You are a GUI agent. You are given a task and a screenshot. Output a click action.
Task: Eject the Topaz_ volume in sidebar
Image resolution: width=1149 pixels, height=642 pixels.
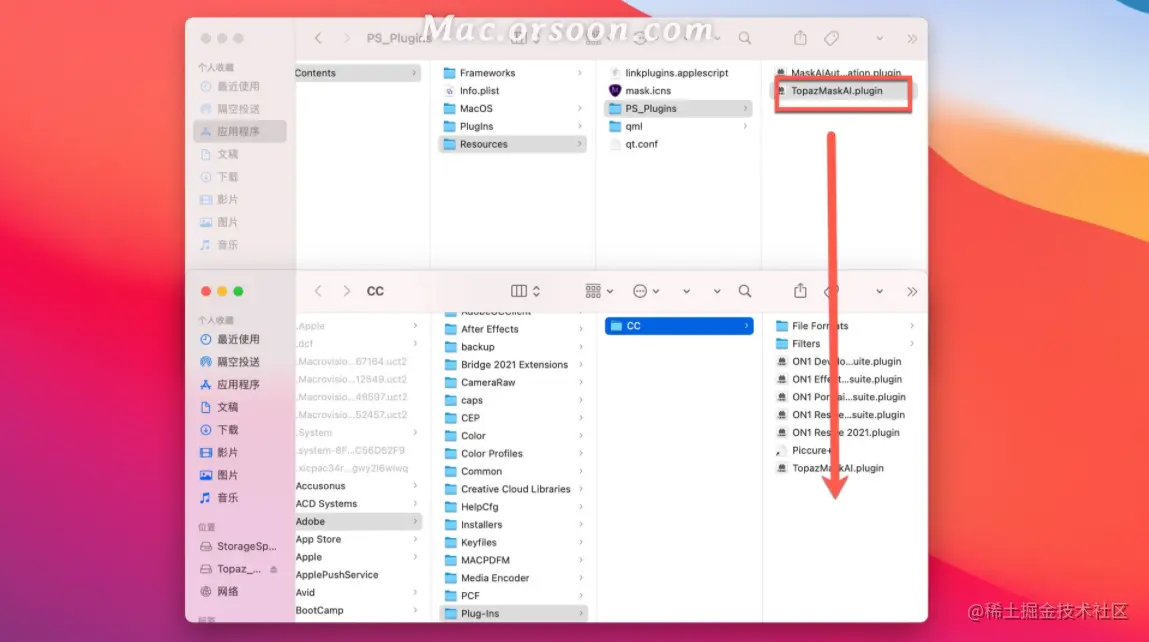273,569
